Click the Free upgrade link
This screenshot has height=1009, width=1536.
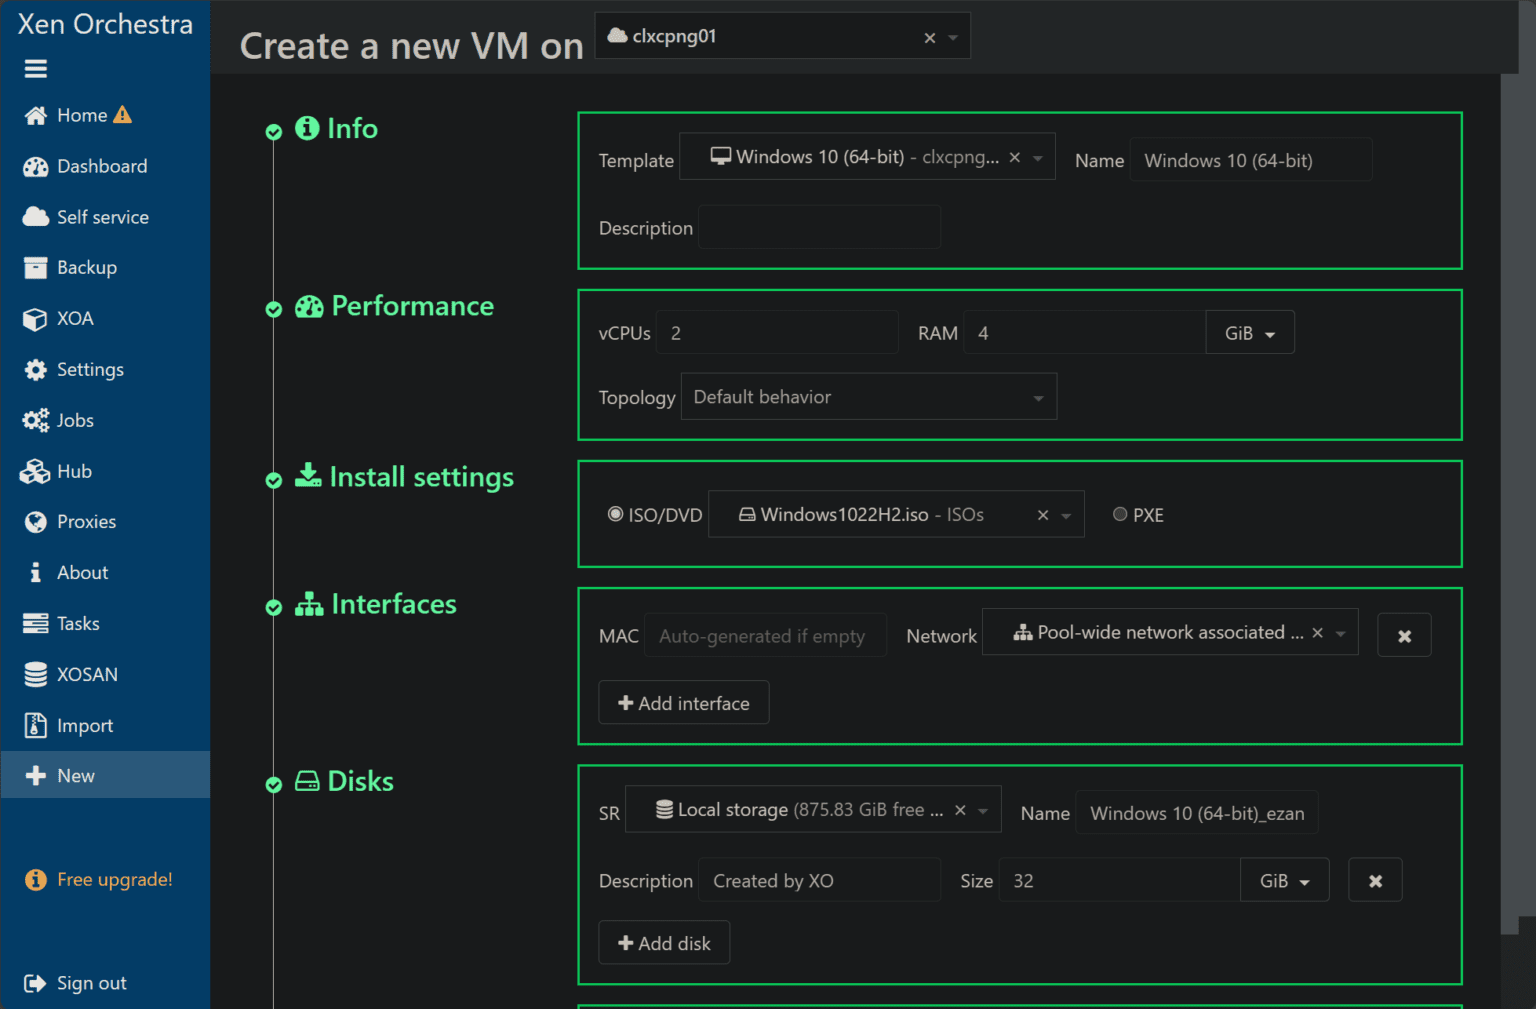coord(114,879)
